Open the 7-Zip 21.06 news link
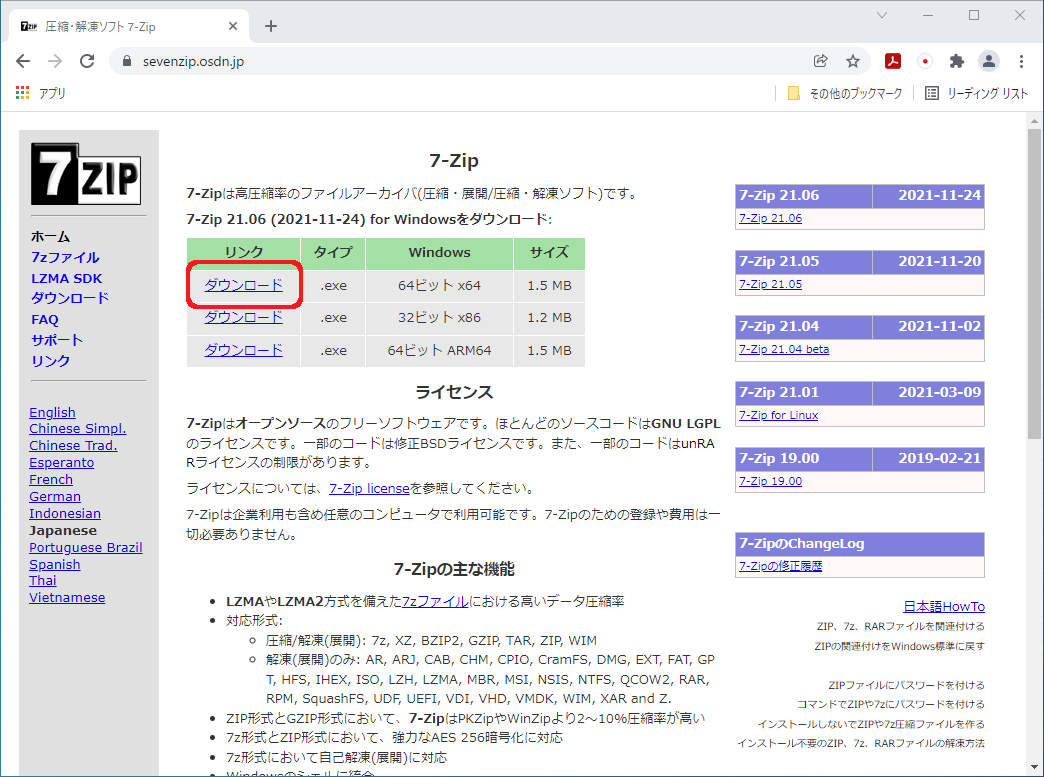 (x=770, y=218)
